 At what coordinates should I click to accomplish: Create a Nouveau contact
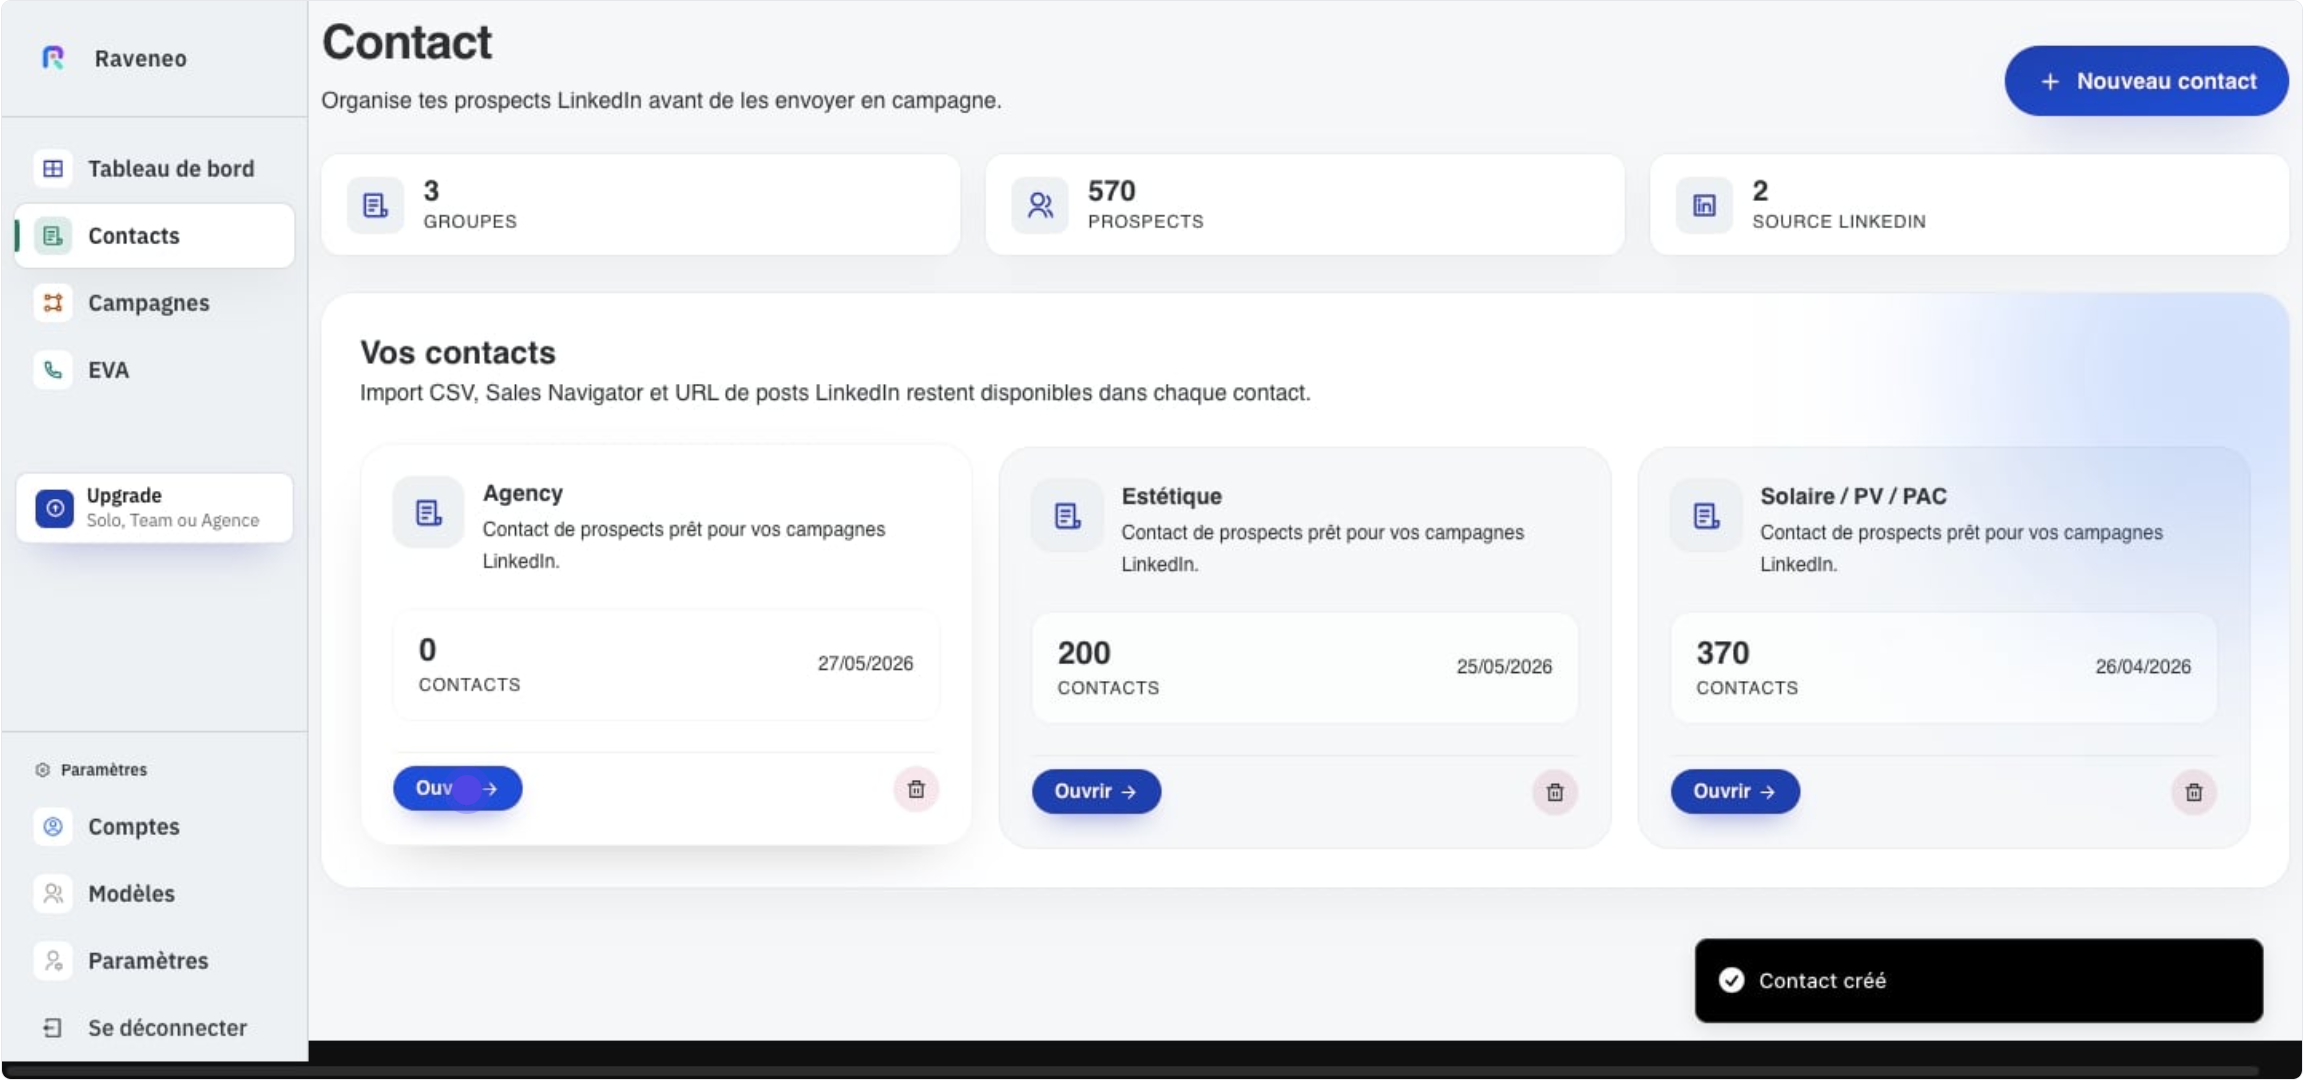pyautogui.click(x=2146, y=81)
